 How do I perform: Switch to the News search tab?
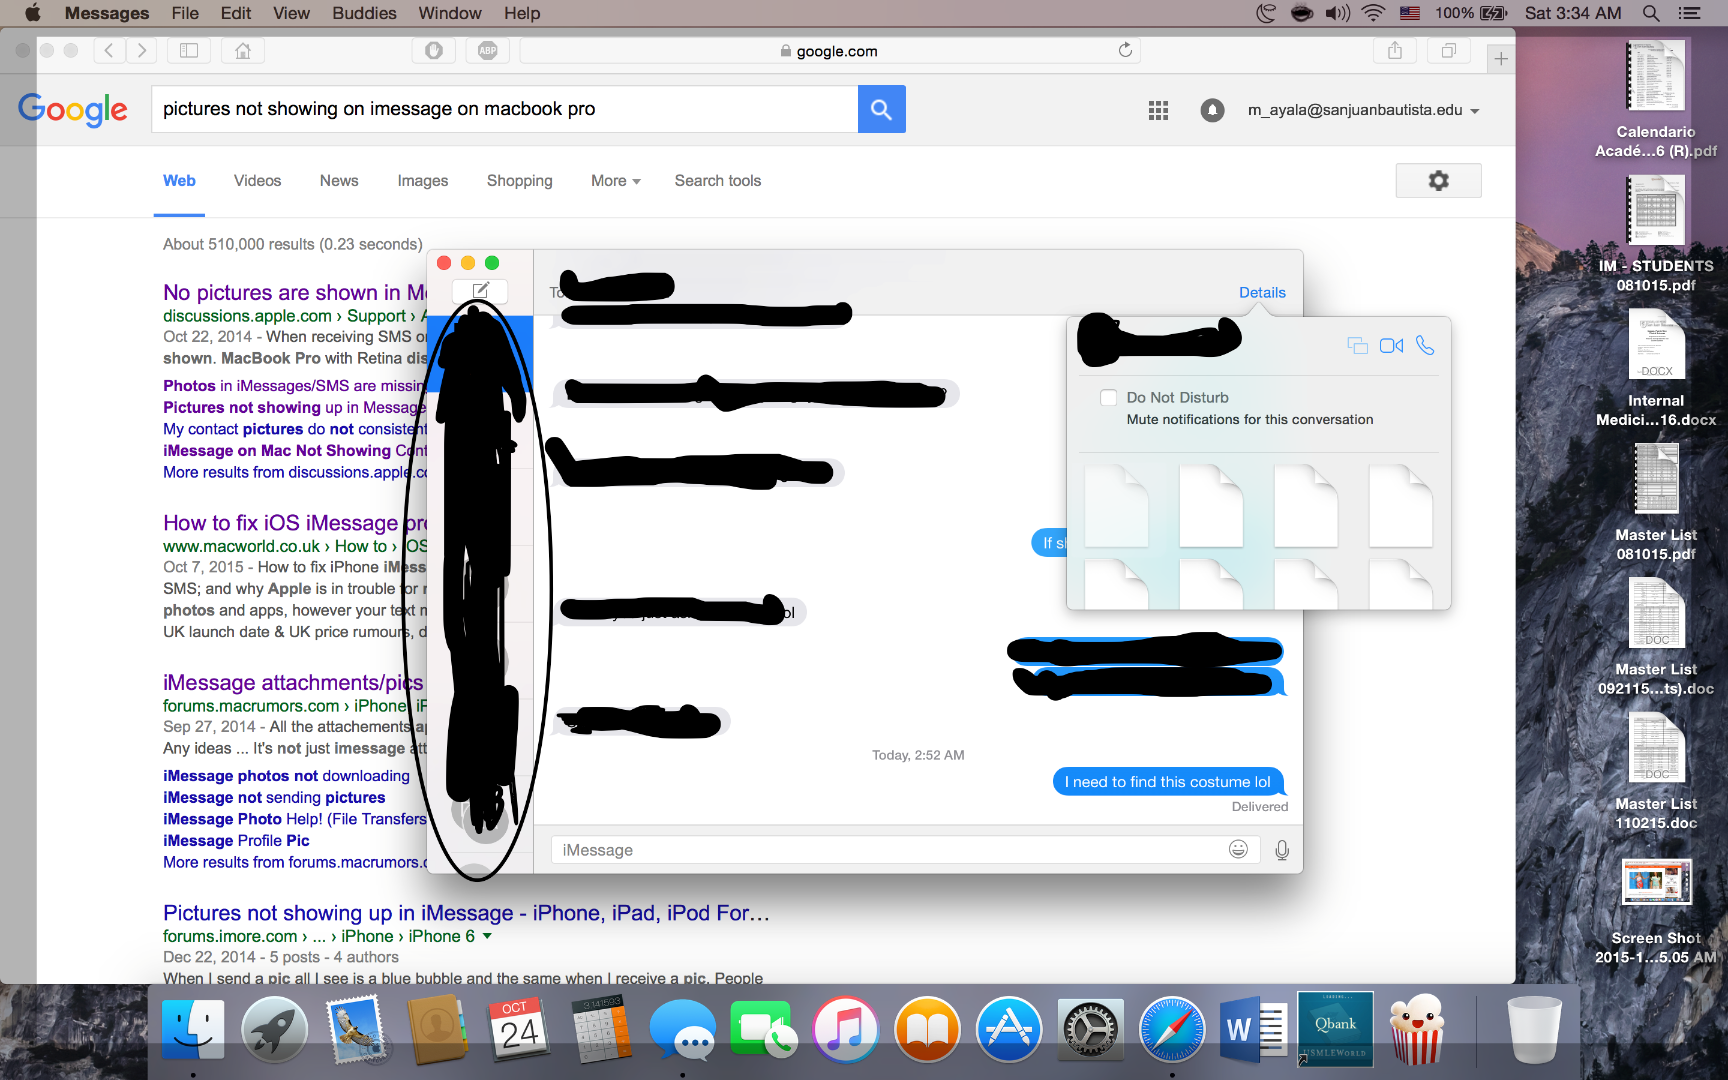339,181
